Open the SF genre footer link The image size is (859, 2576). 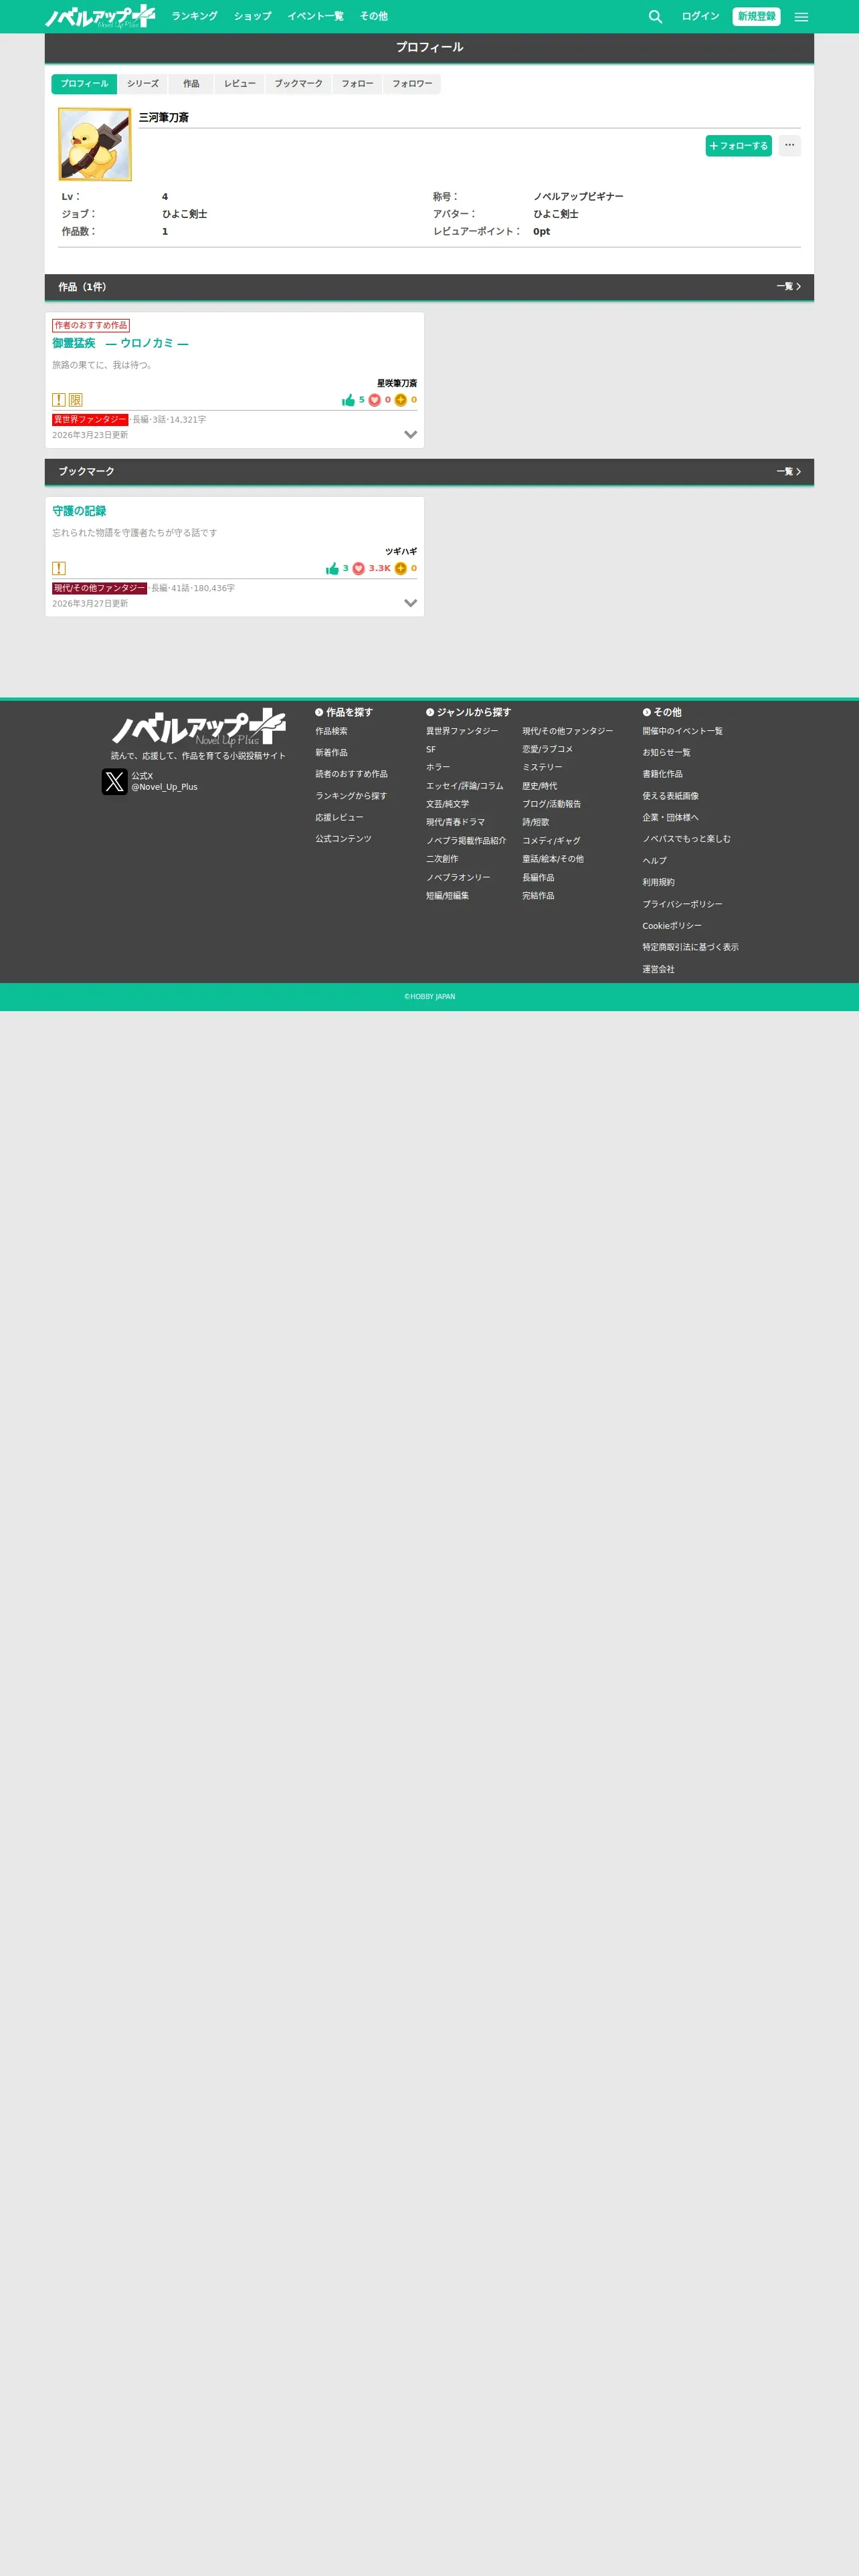431,749
